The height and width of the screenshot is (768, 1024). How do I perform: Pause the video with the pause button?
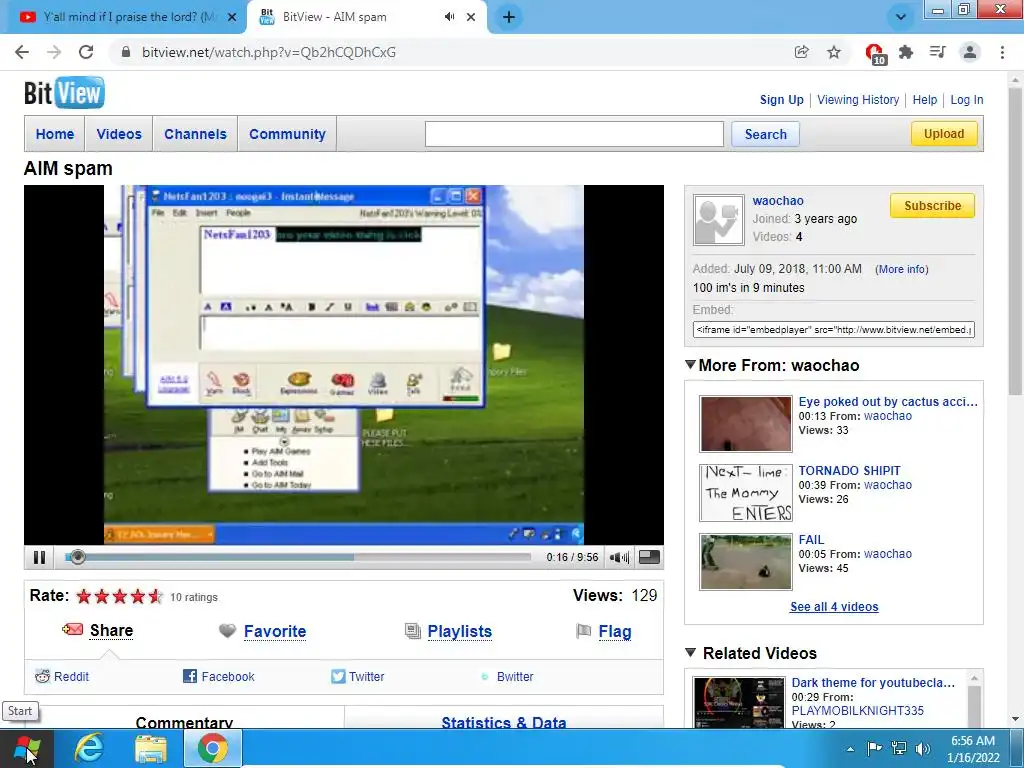39,557
